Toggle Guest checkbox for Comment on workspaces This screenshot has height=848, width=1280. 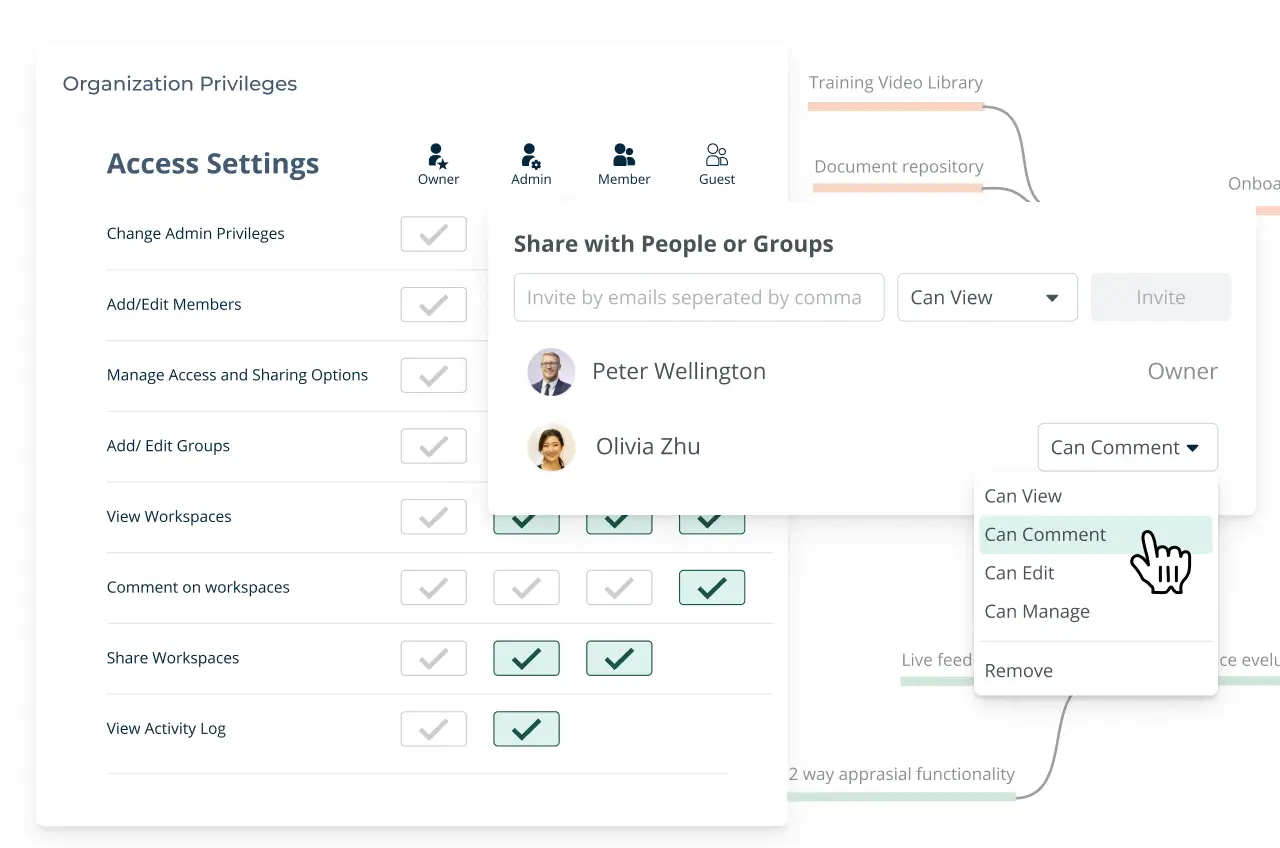pyautogui.click(x=711, y=588)
